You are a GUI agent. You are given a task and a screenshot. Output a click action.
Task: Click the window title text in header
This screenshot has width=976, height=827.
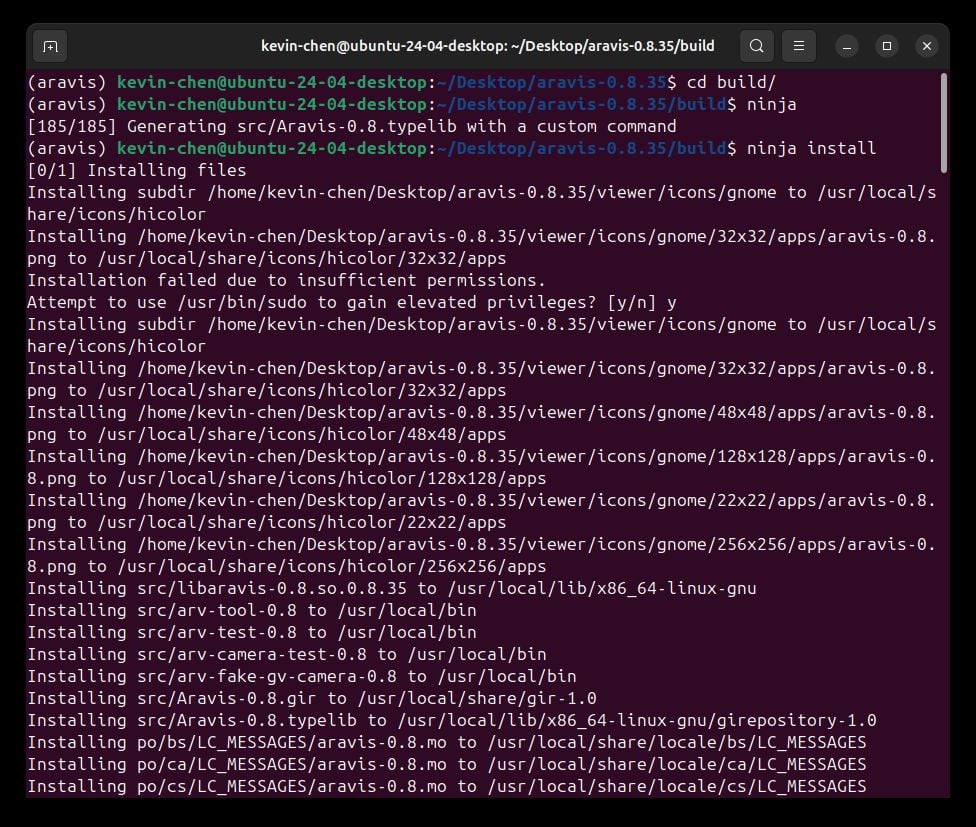[x=487, y=46]
